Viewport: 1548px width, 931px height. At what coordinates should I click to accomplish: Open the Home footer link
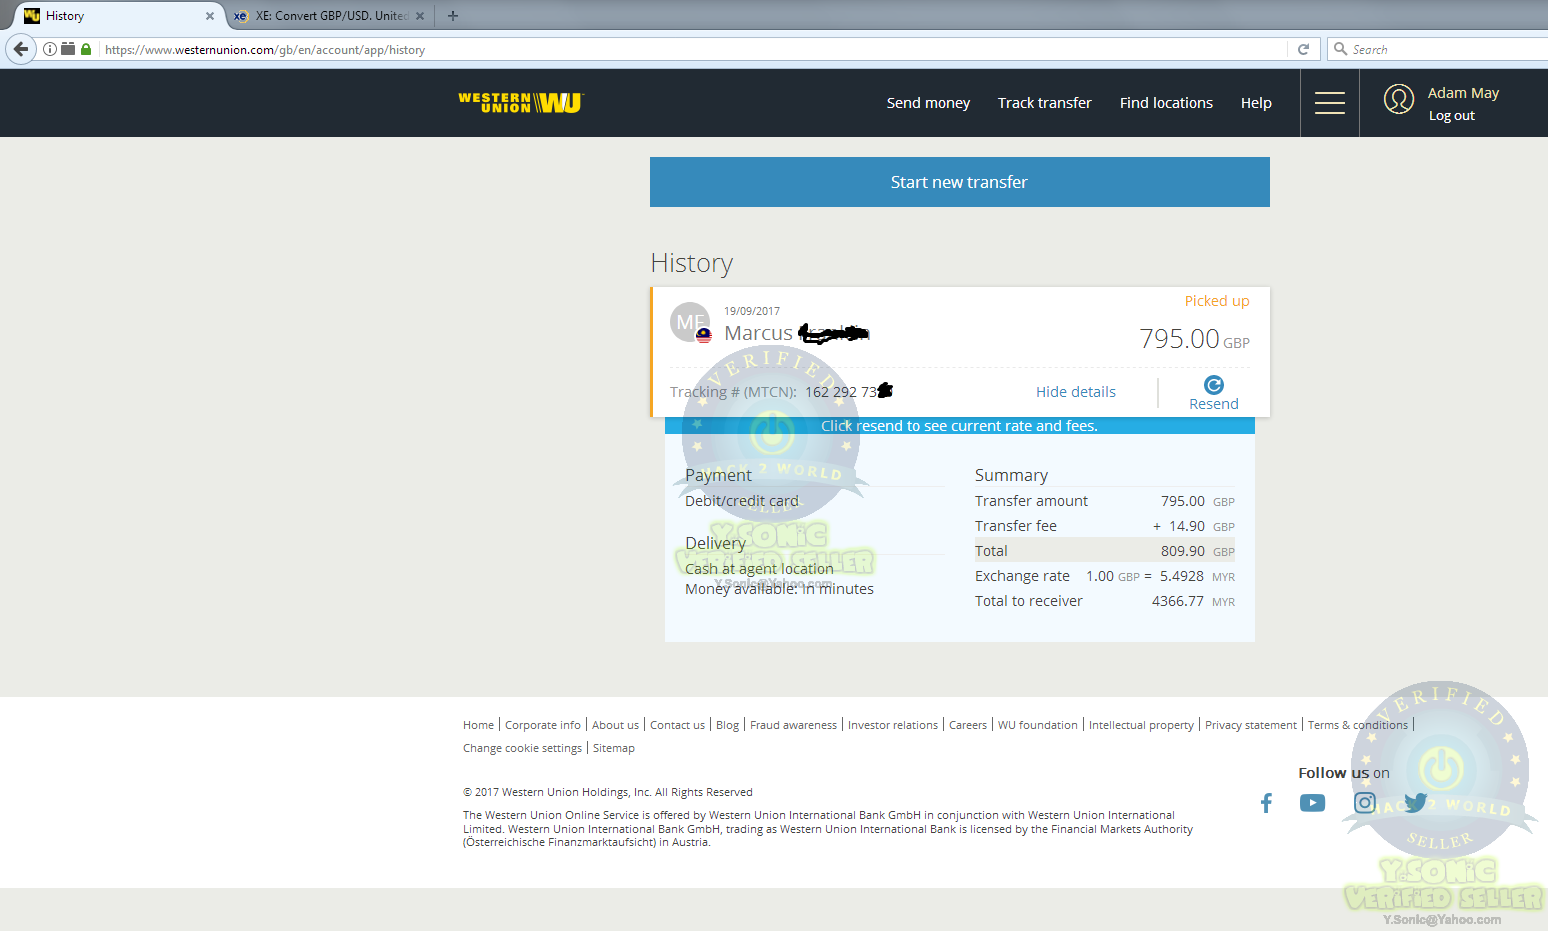tap(478, 725)
